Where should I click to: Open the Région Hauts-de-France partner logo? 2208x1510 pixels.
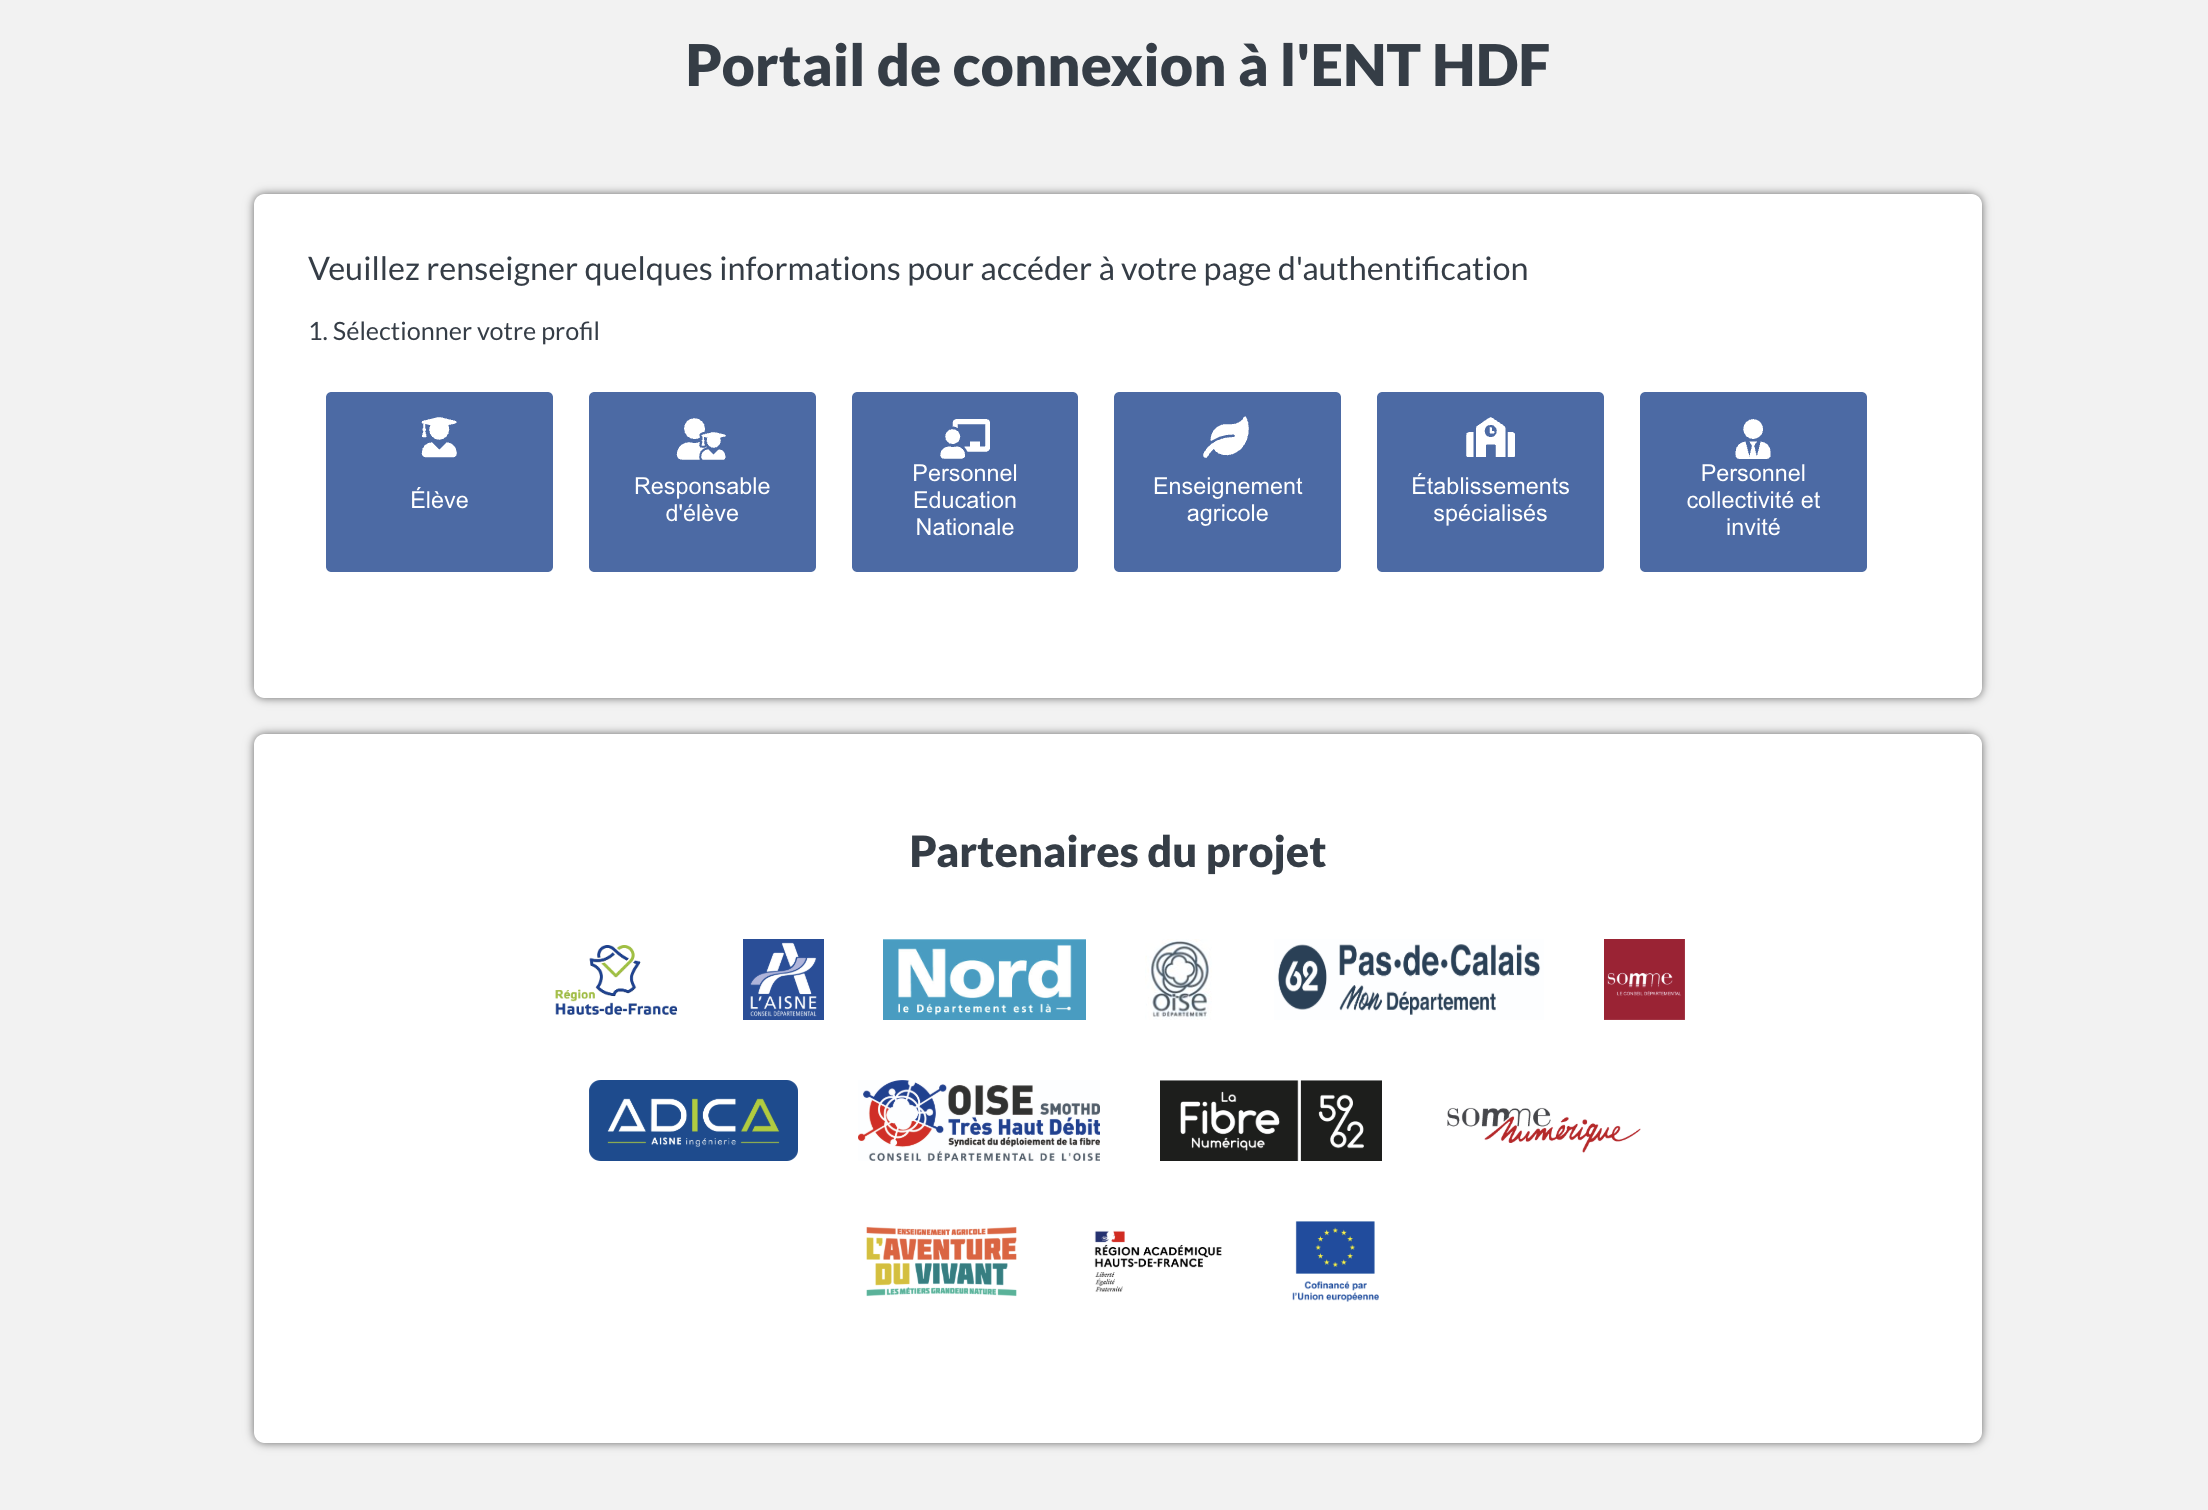(616, 980)
